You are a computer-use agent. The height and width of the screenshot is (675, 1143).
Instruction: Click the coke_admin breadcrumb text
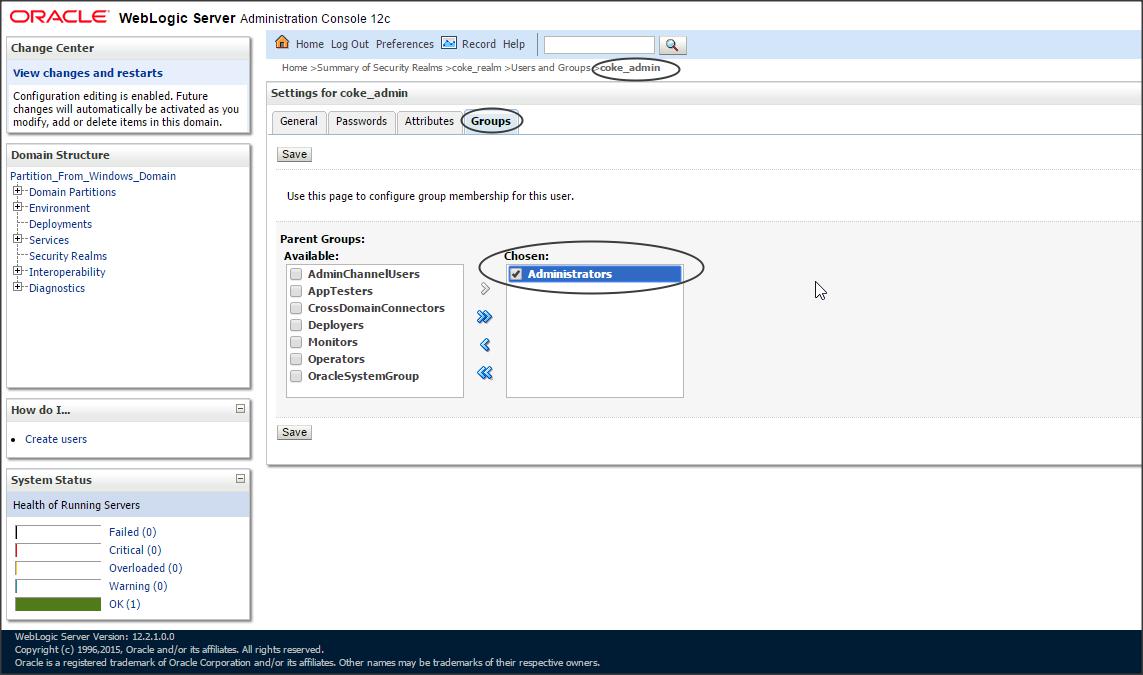[630, 68]
